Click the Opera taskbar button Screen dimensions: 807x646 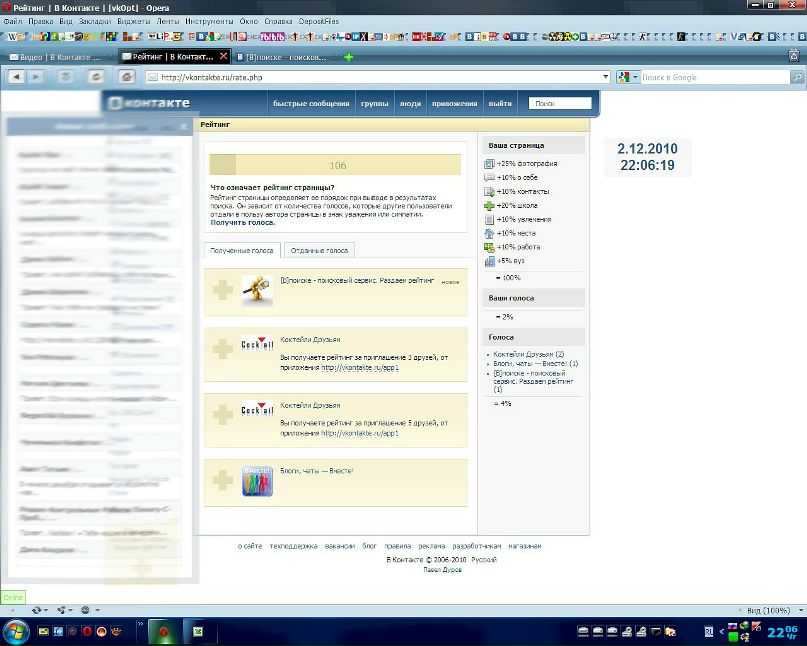[163, 632]
